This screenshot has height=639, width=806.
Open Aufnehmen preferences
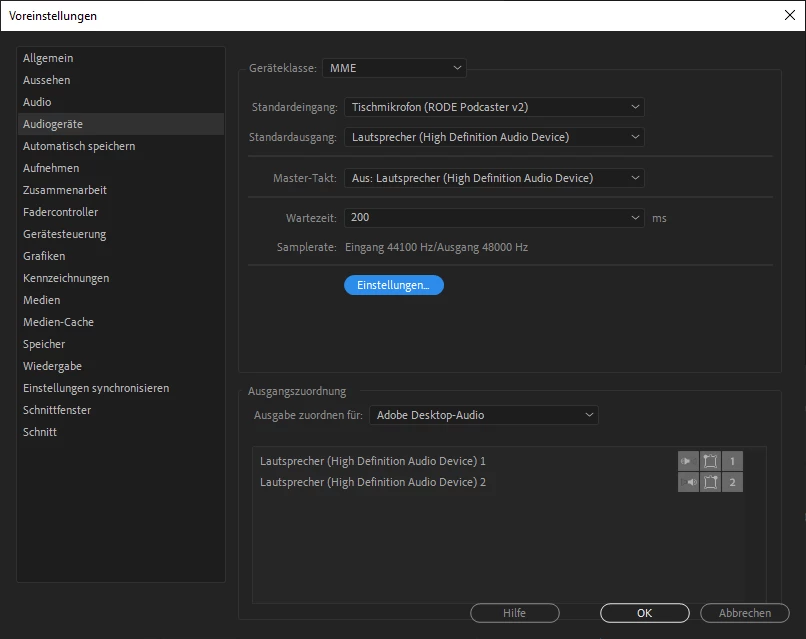[121, 168]
